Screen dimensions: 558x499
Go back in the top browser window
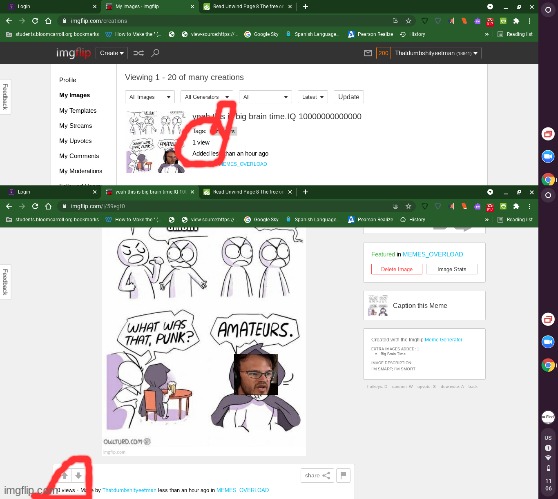point(9,21)
